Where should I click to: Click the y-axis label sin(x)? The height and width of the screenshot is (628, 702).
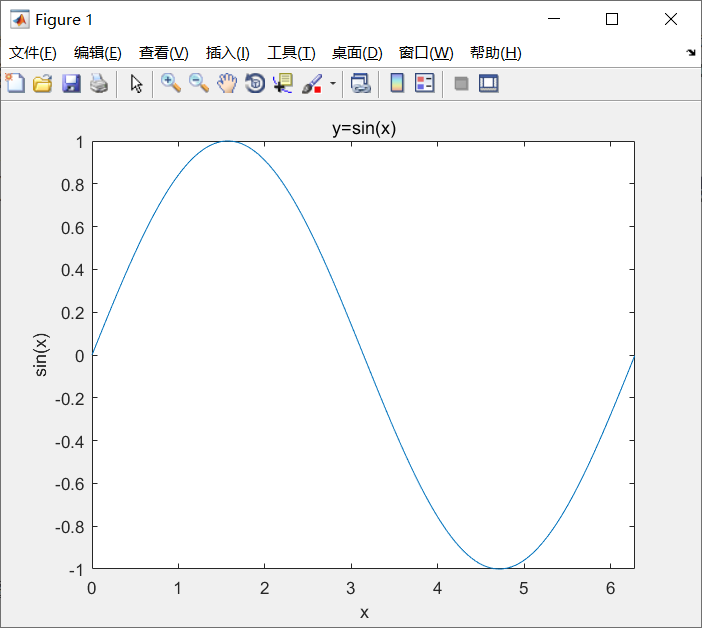point(41,355)
